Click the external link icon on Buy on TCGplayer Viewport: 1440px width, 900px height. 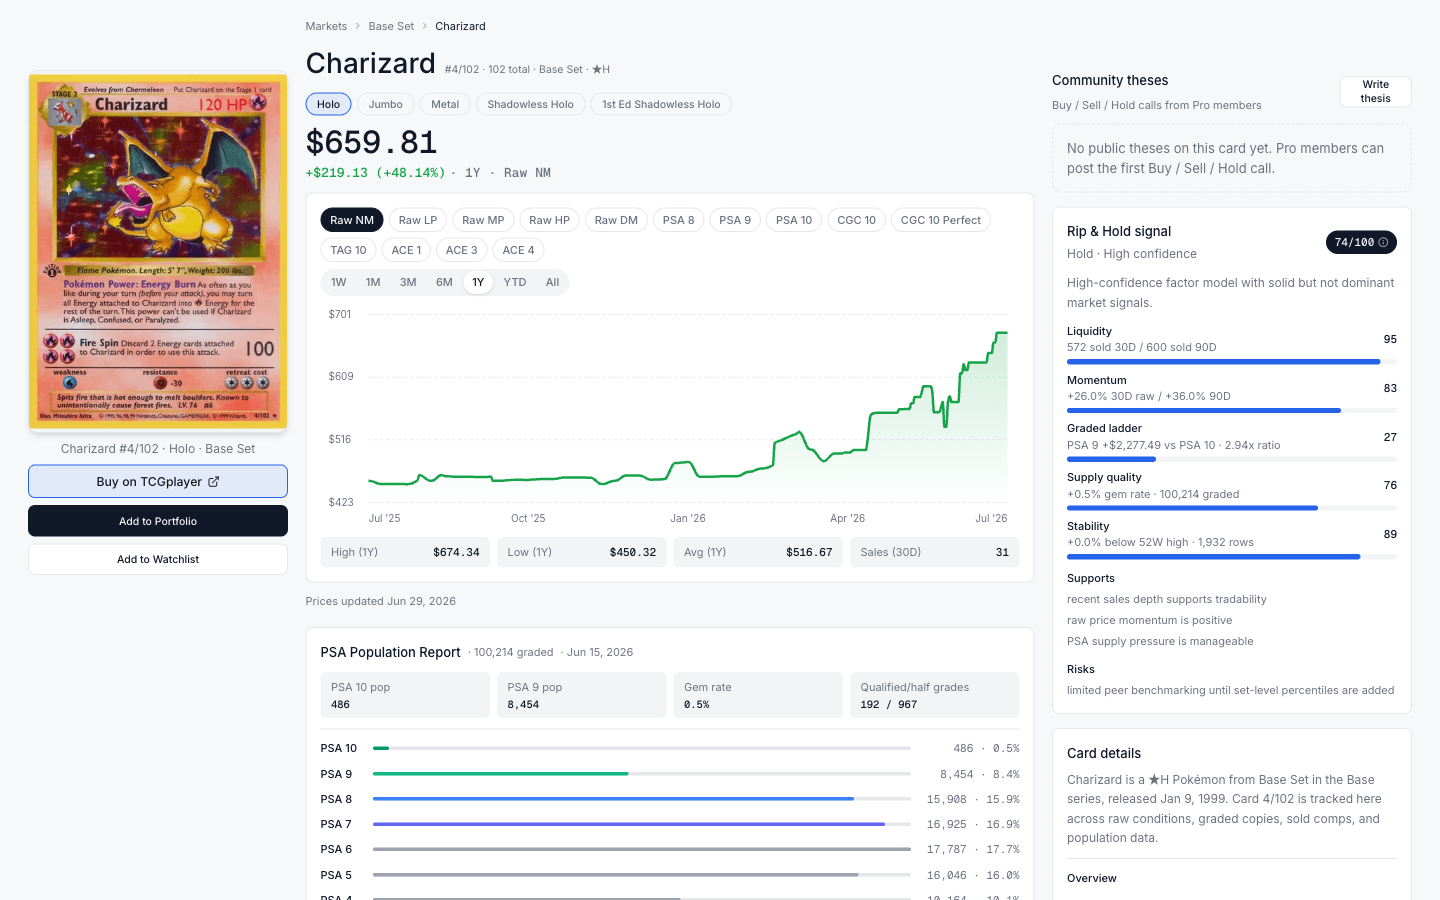click(x=213, y=482)
